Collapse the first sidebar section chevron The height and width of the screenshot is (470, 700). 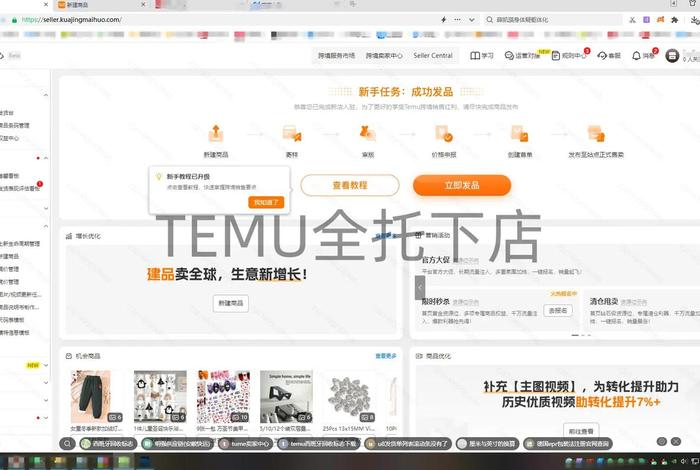[x=46, y=95]
